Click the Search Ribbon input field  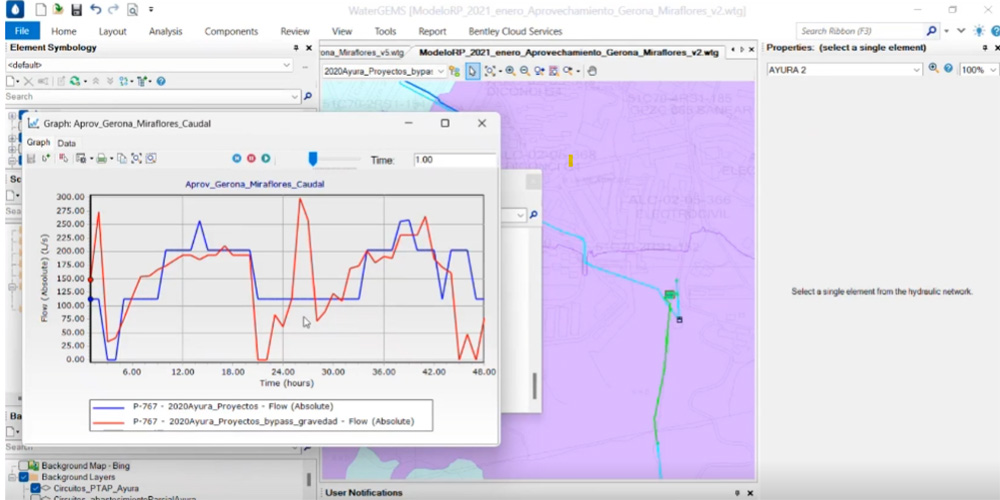pos(860,31)
